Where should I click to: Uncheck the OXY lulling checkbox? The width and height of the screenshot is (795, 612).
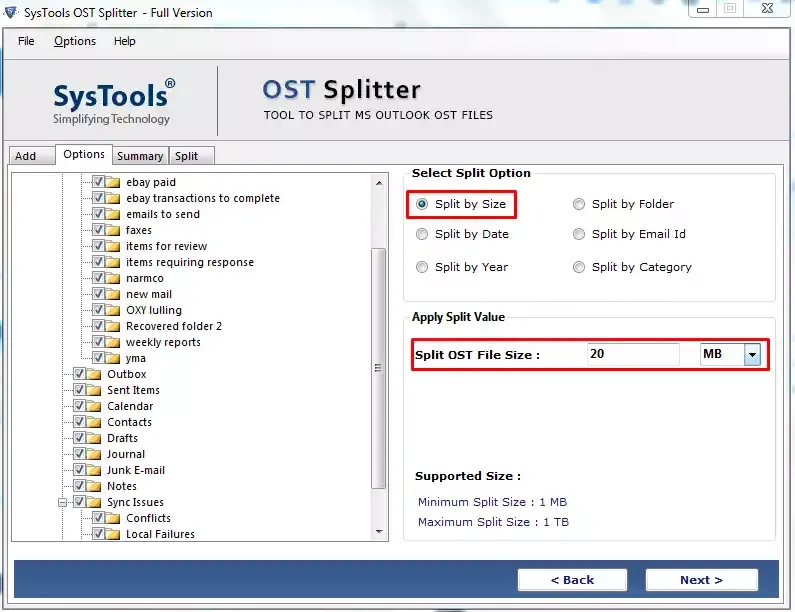(98, 309)
